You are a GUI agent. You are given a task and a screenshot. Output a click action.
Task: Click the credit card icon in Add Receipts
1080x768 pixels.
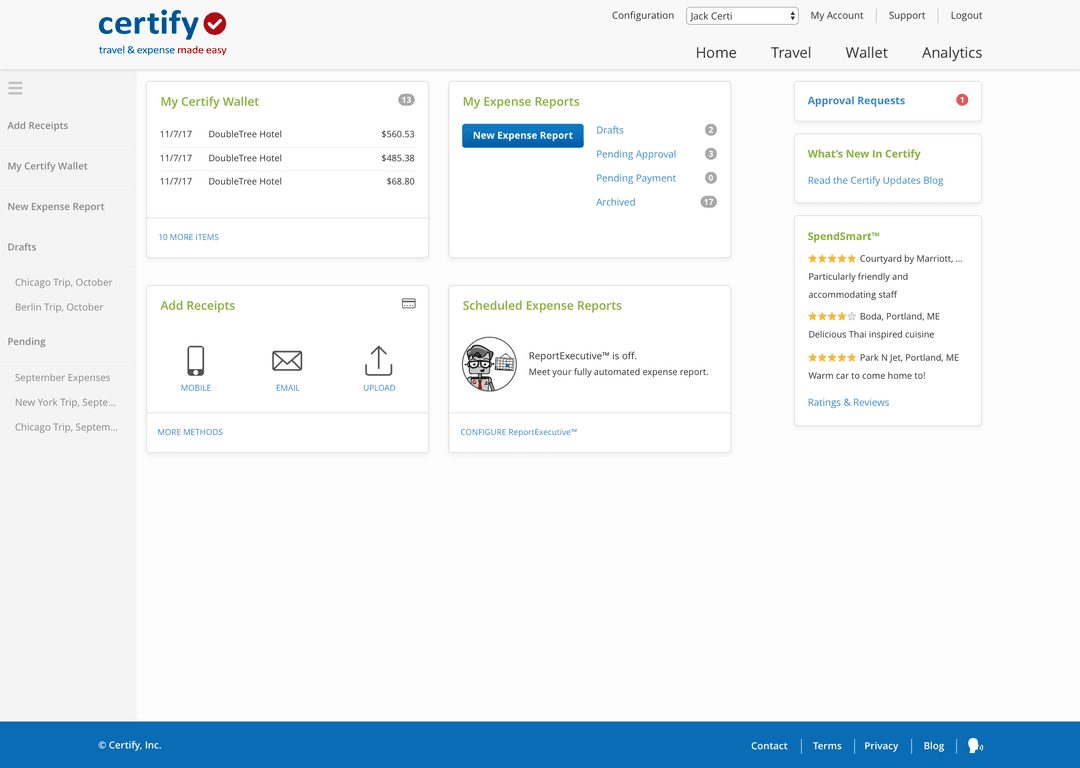coord(408,304)
